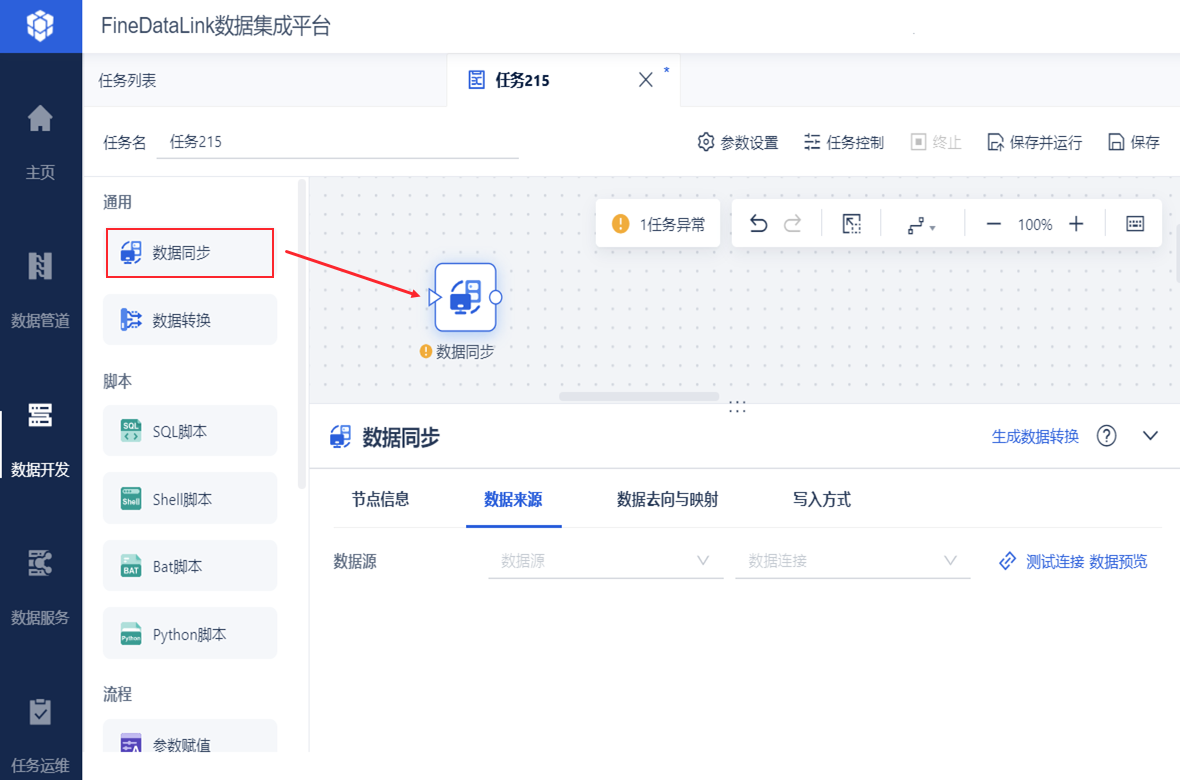
Task: Zoom in the canvas with plus
Action: (1076, 224)
